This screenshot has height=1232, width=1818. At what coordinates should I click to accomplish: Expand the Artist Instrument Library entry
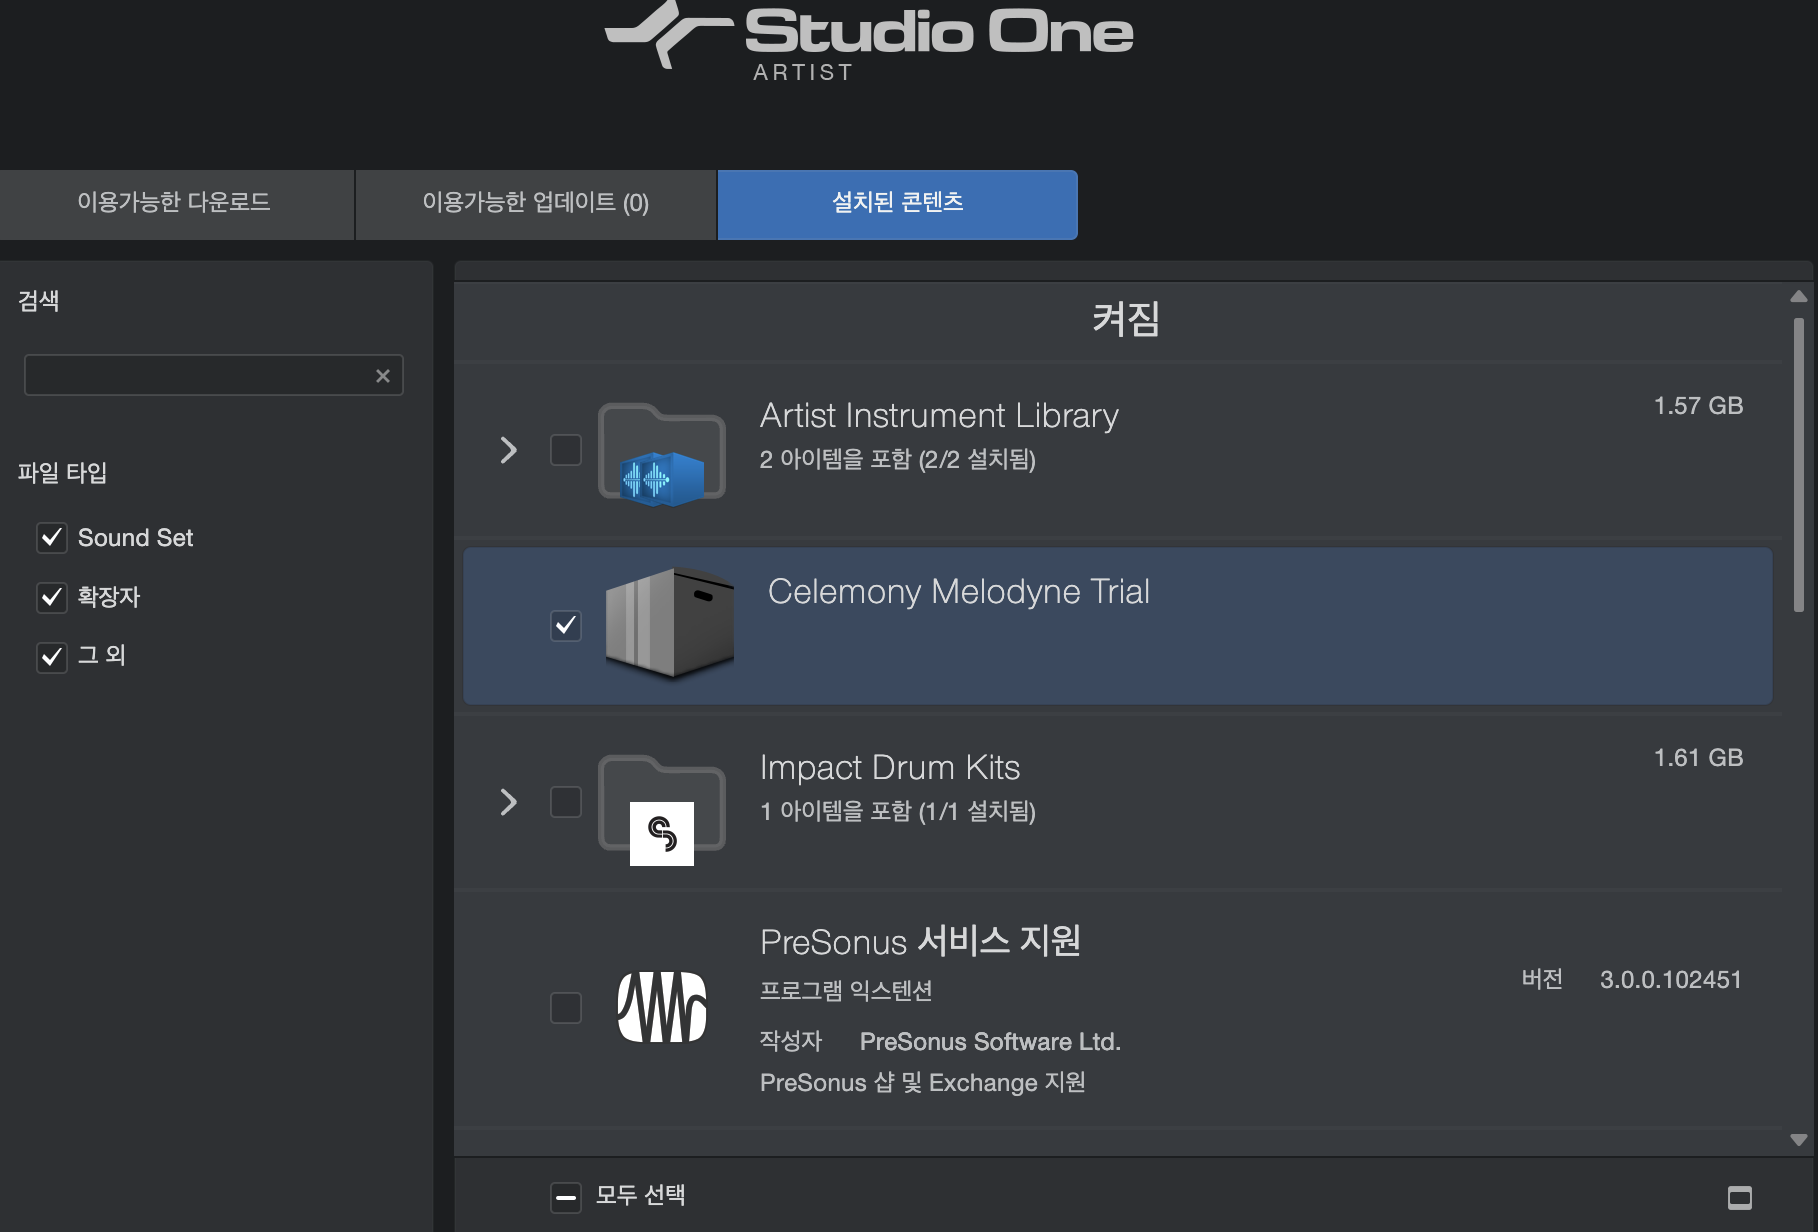coord(508,450)
